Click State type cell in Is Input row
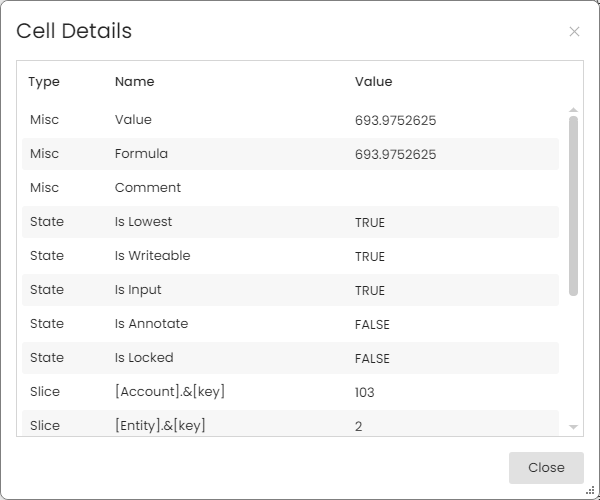The image size is (600, 500). click(47, 290)
